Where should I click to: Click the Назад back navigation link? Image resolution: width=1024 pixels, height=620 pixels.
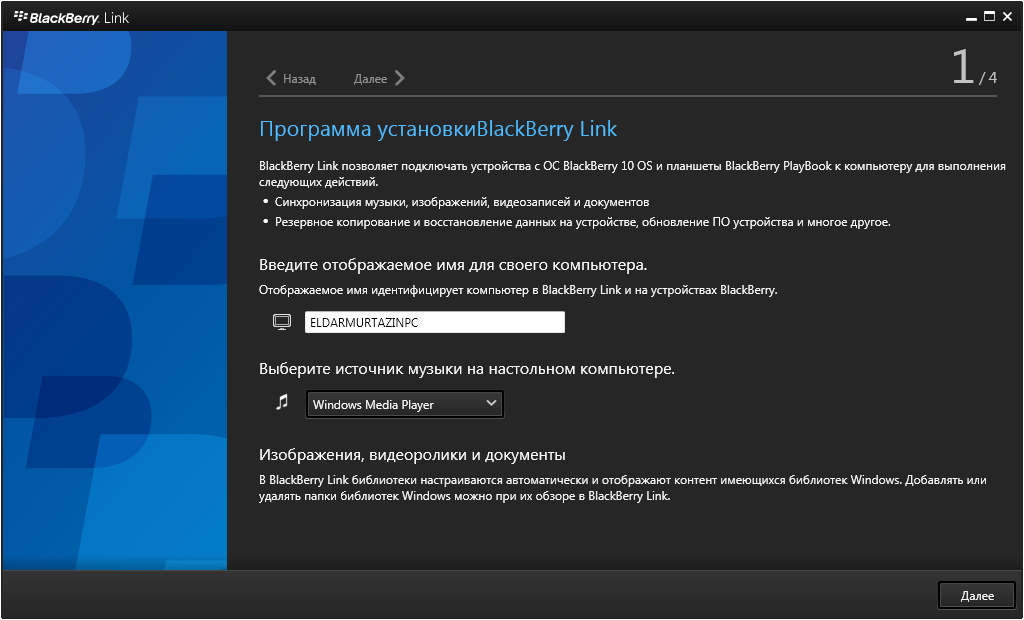pos(291,78)
